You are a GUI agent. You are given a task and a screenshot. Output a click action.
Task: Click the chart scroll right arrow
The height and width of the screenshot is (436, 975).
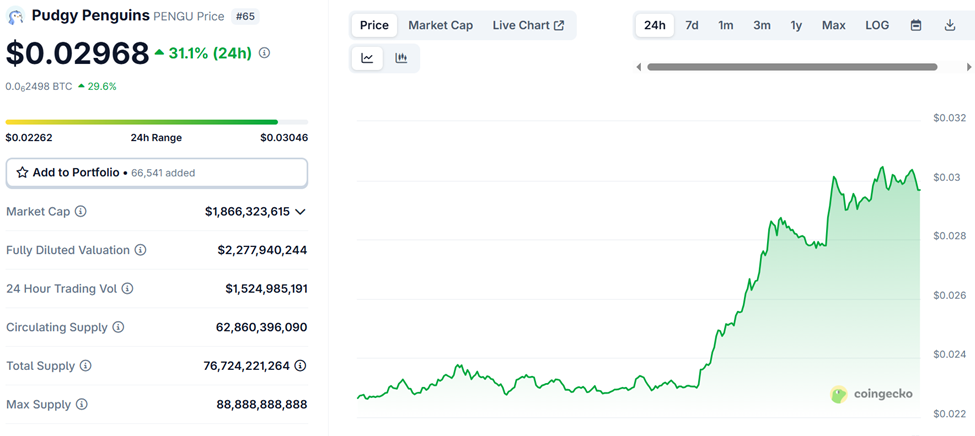[968, 67]
